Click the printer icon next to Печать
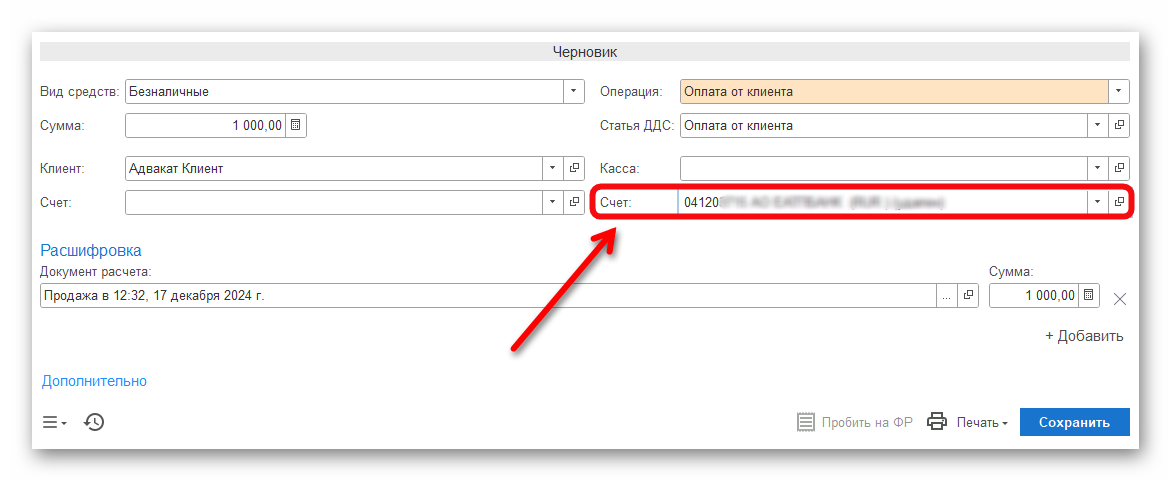The height and width of the screenshot is (481, 1171). (937, 422)
